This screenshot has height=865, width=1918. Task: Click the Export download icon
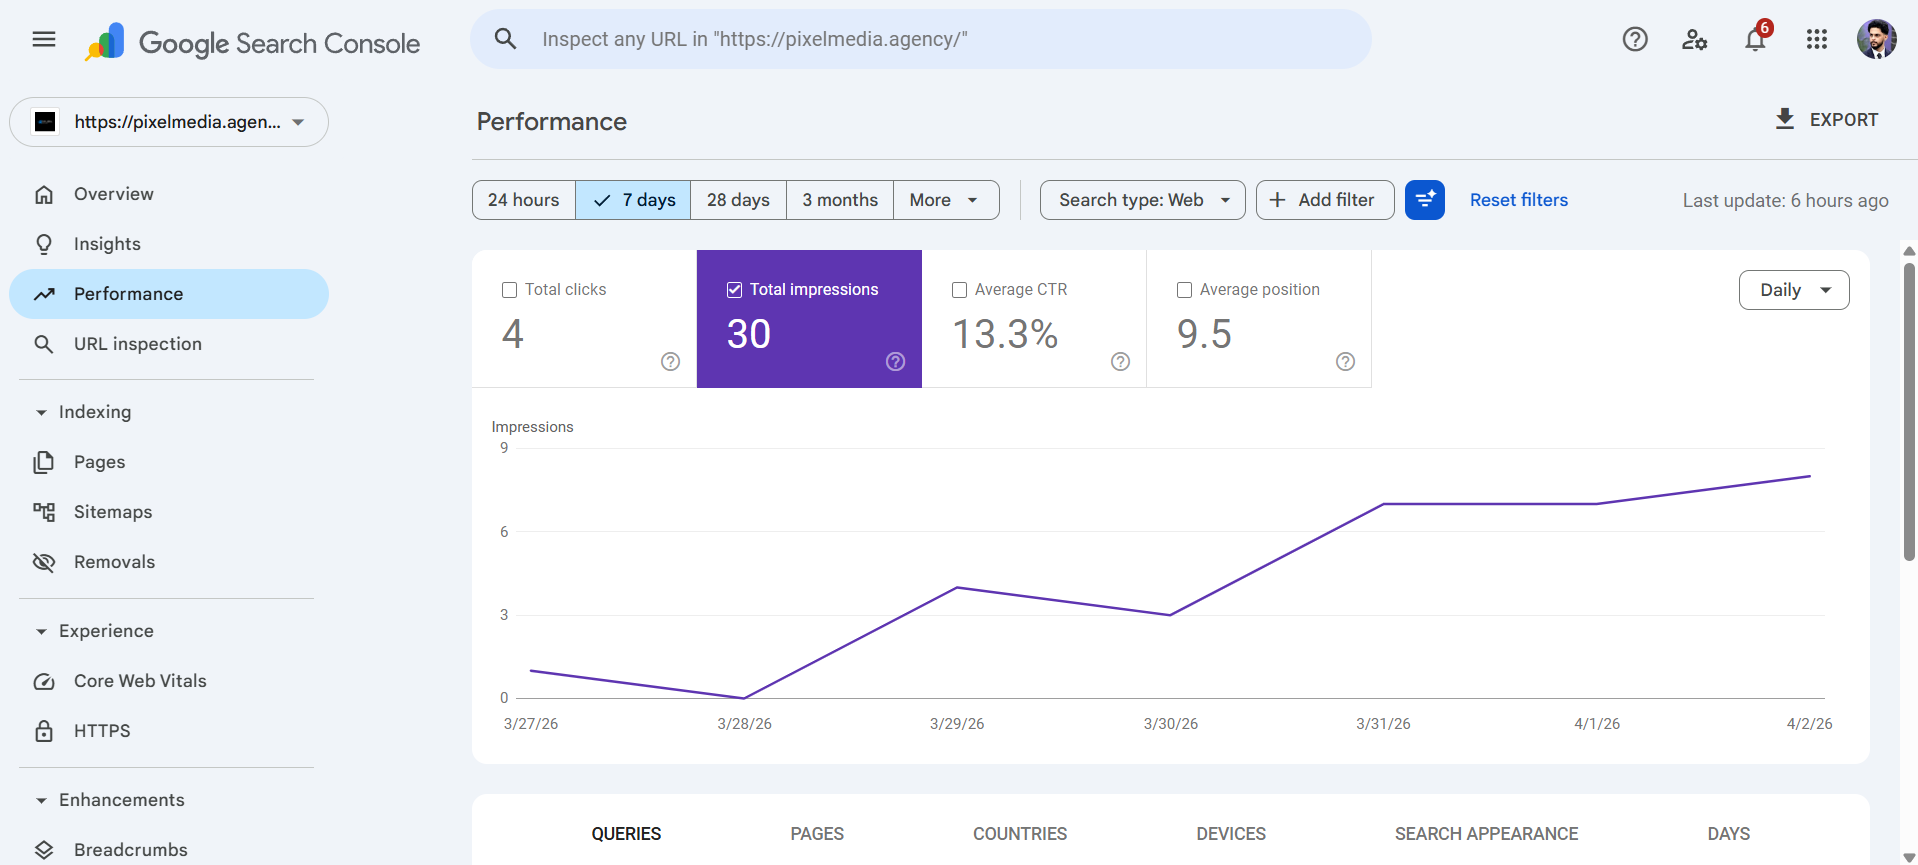(1785, 119)
